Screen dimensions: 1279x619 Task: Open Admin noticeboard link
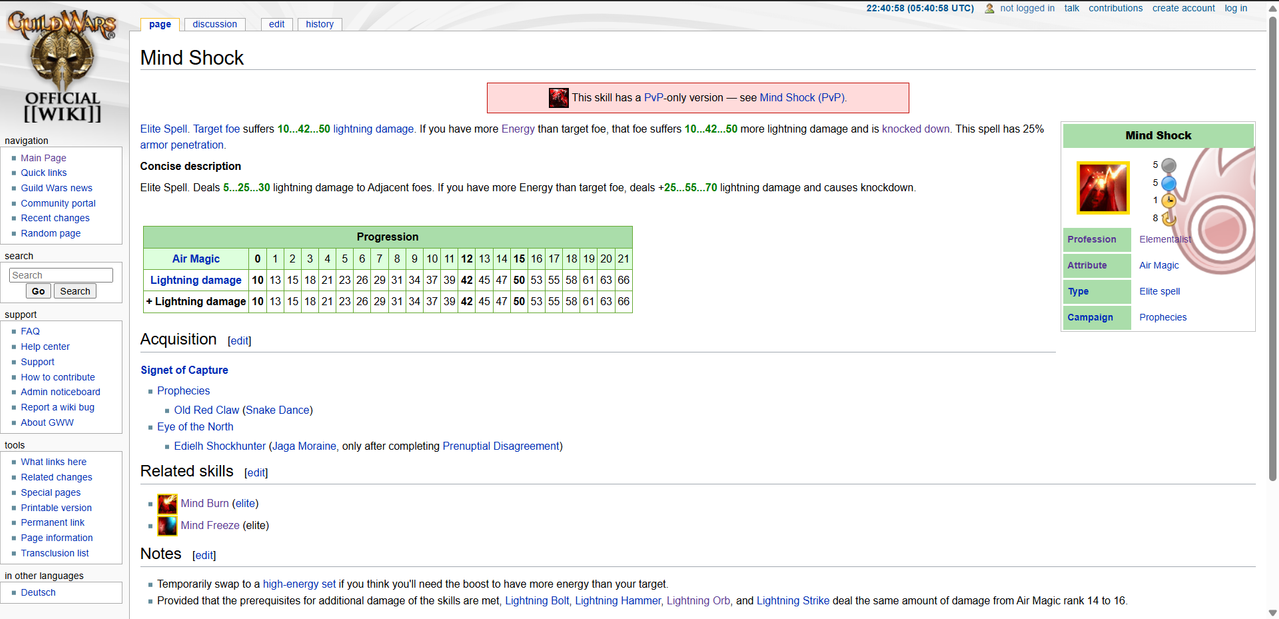point(60,392)
